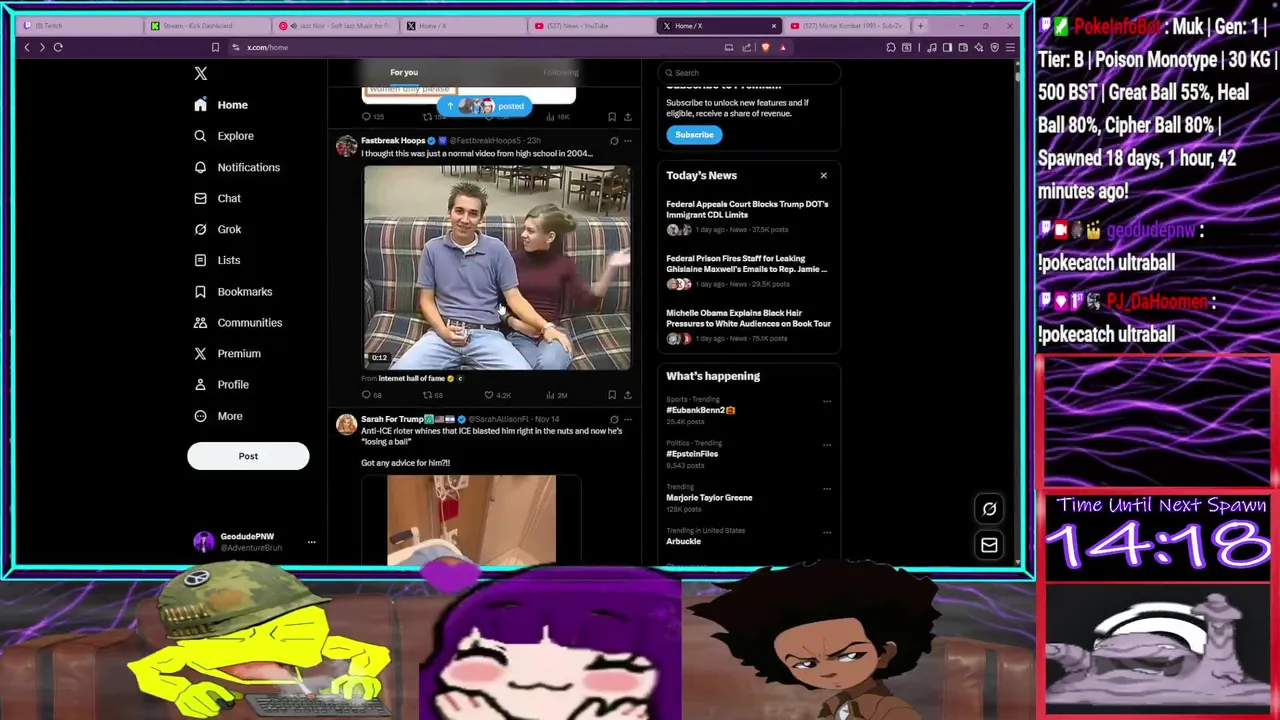This screenshot has height=720, width=1280.
Task: Open more menu for #EubankBenn2 trend
Action: tap(826, 401)
